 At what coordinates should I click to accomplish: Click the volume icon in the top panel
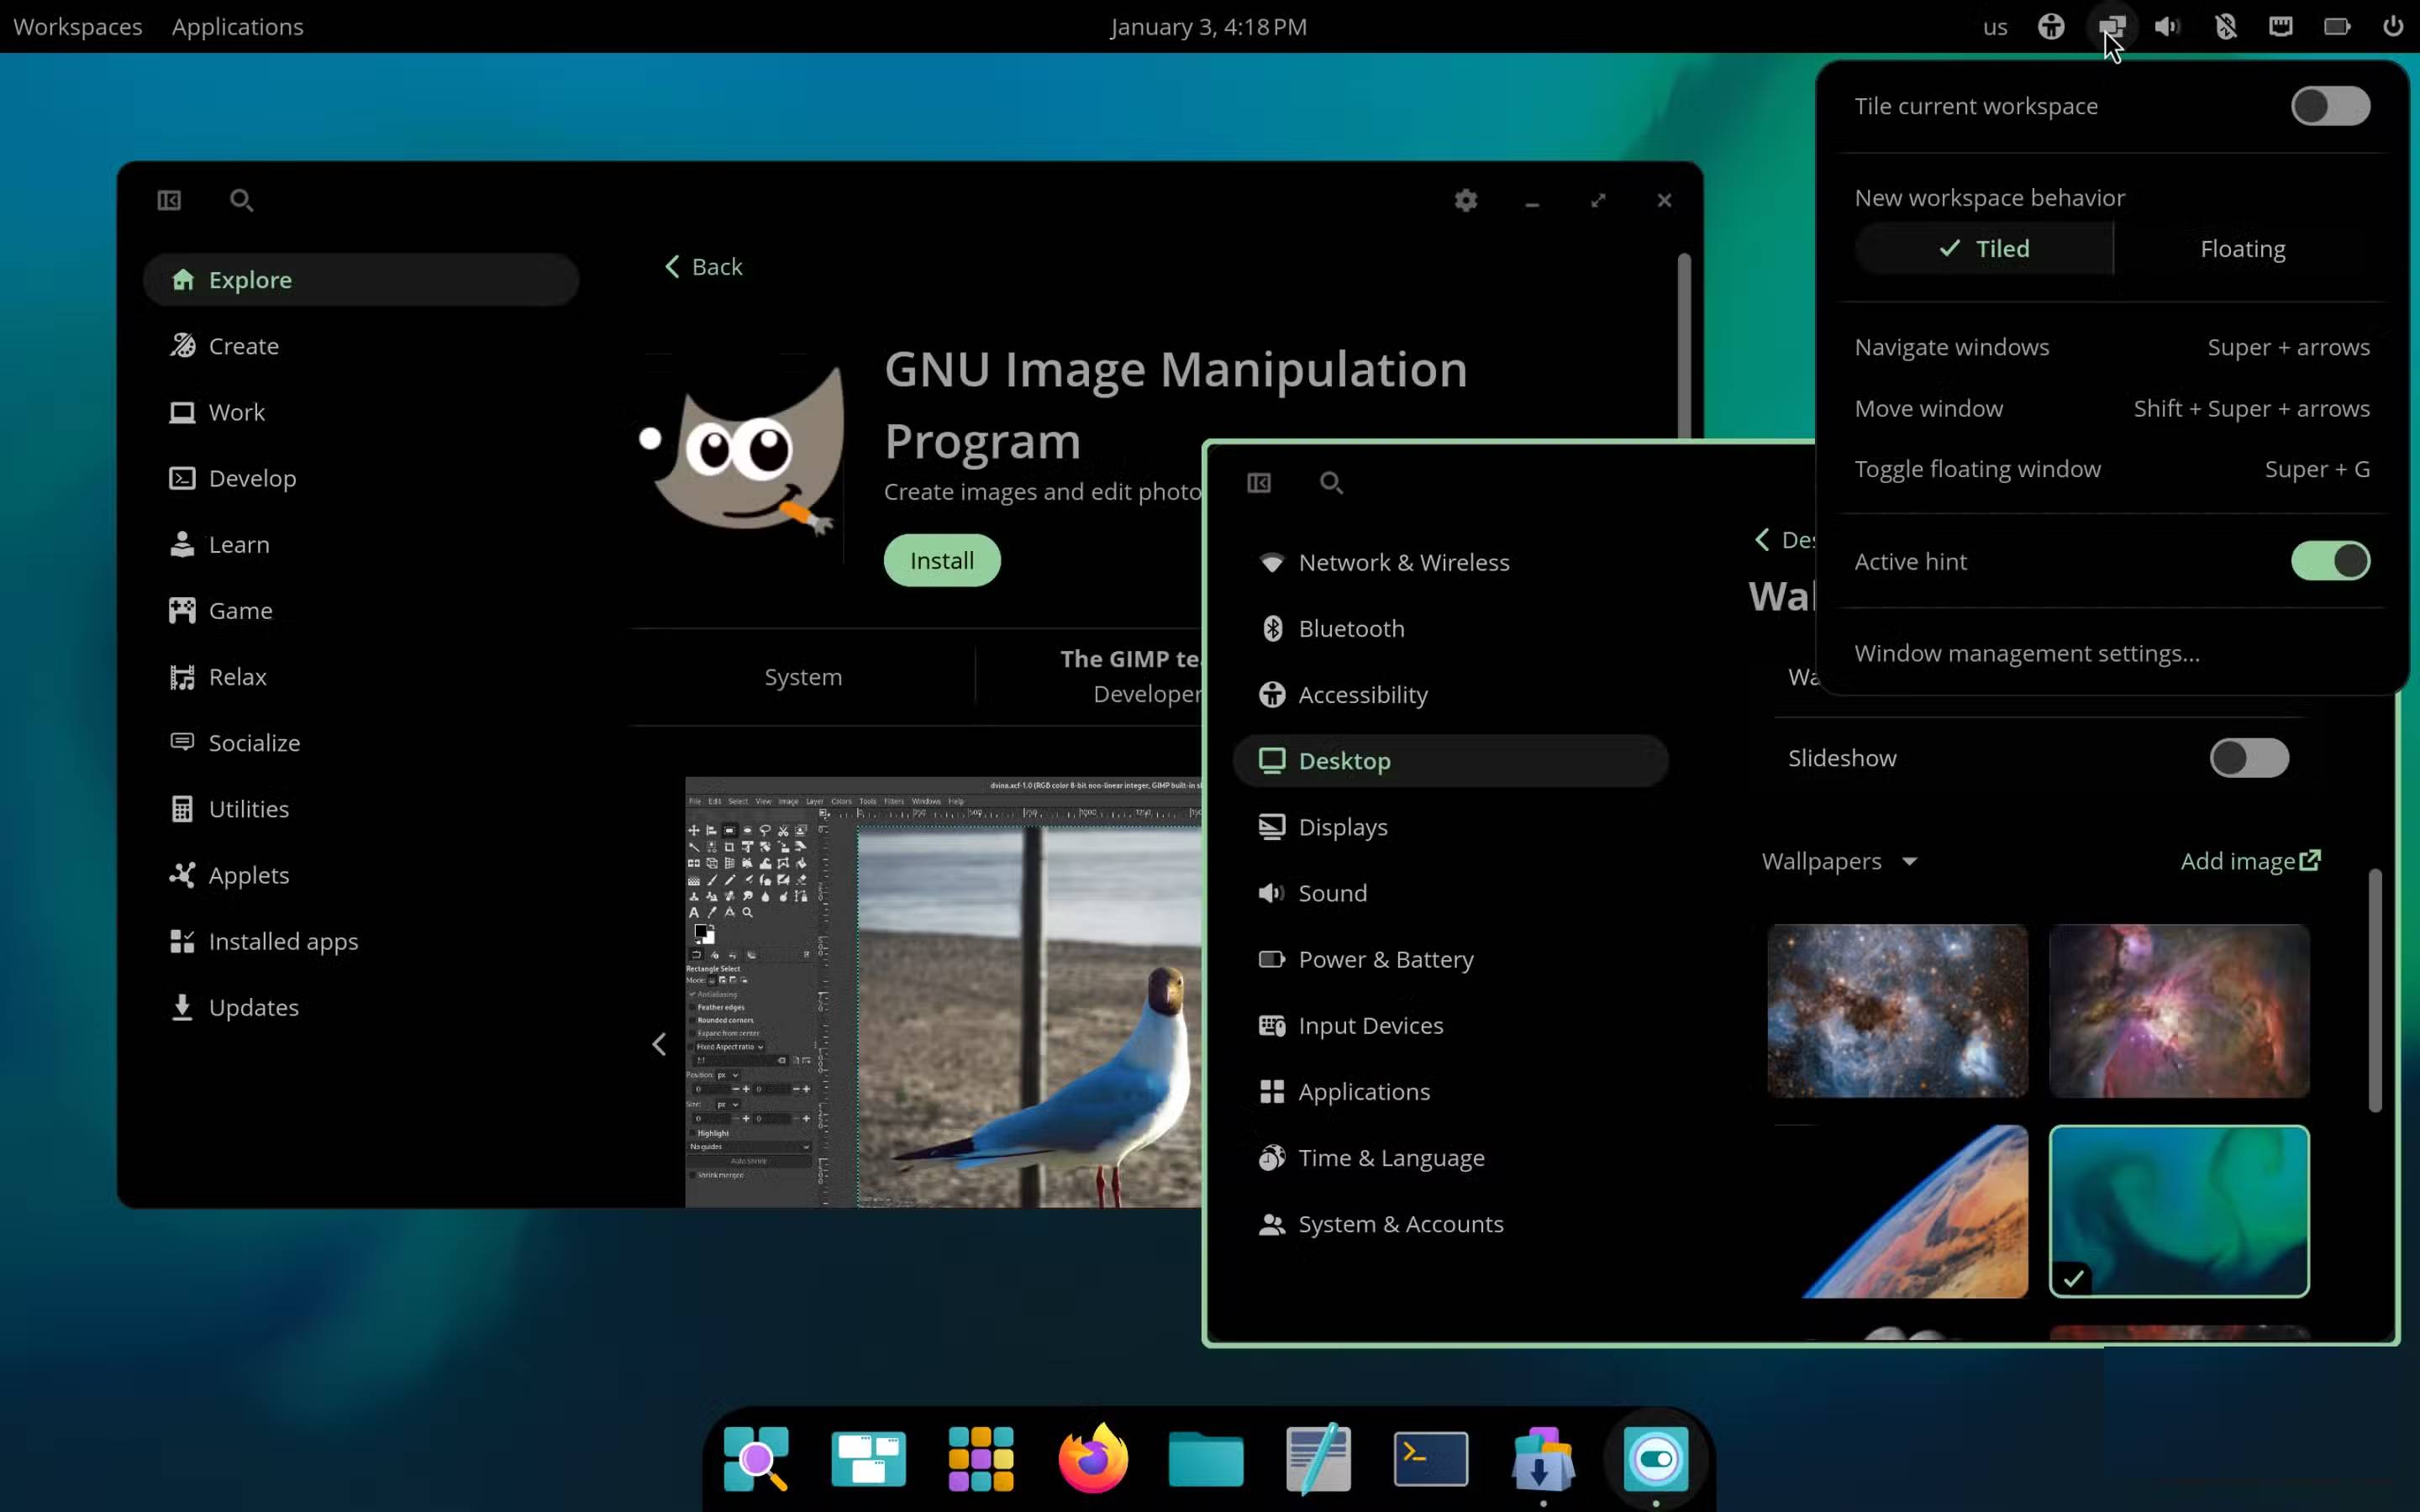(2166, 26)
